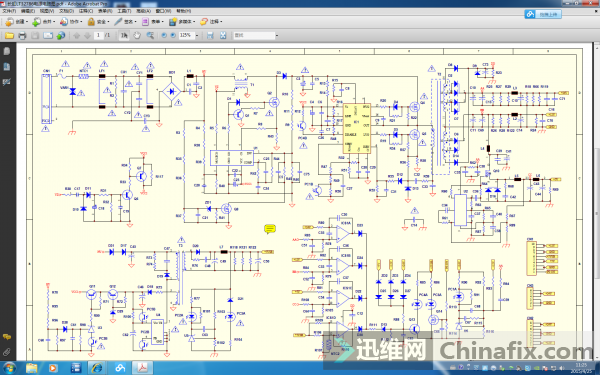
Task: Open the Bookmarks panel in the sidebar
Action: (x=7, y=67)
